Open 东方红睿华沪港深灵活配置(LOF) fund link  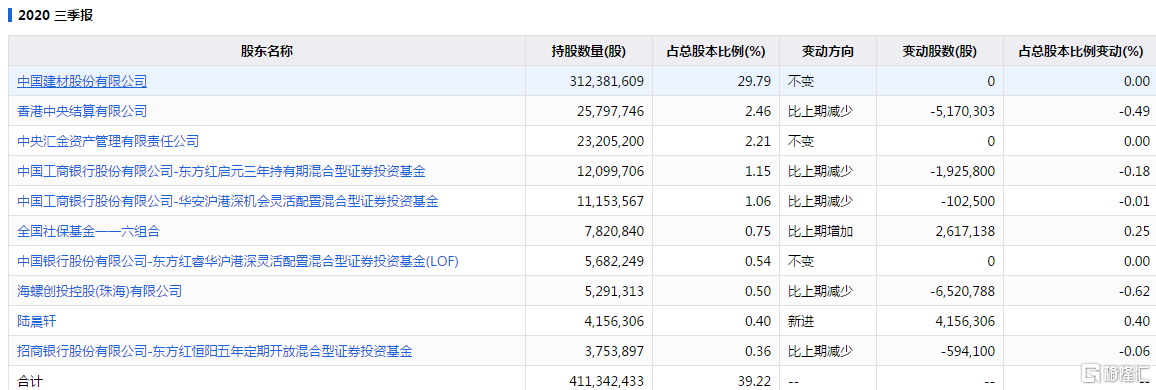point(237,261)
